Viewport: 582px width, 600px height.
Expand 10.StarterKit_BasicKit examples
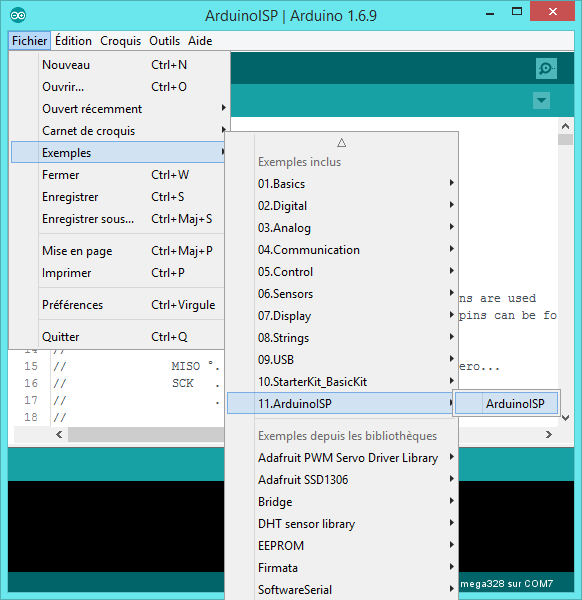[342, 382]
